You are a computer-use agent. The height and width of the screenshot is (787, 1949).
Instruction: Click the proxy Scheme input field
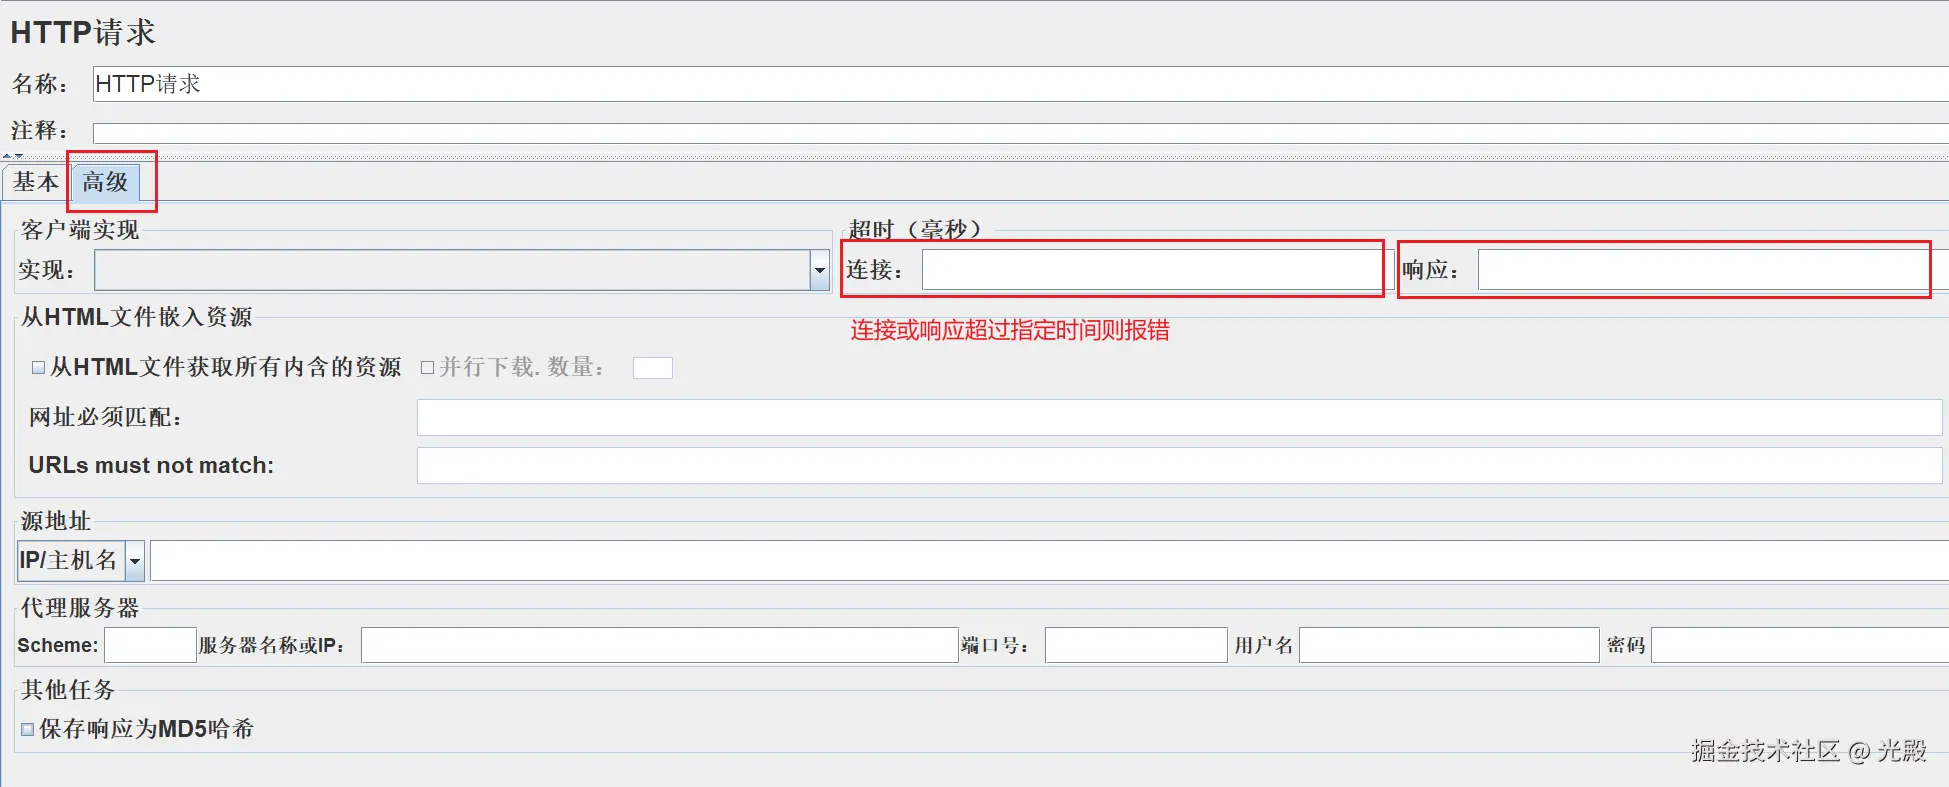pos(150,645)
